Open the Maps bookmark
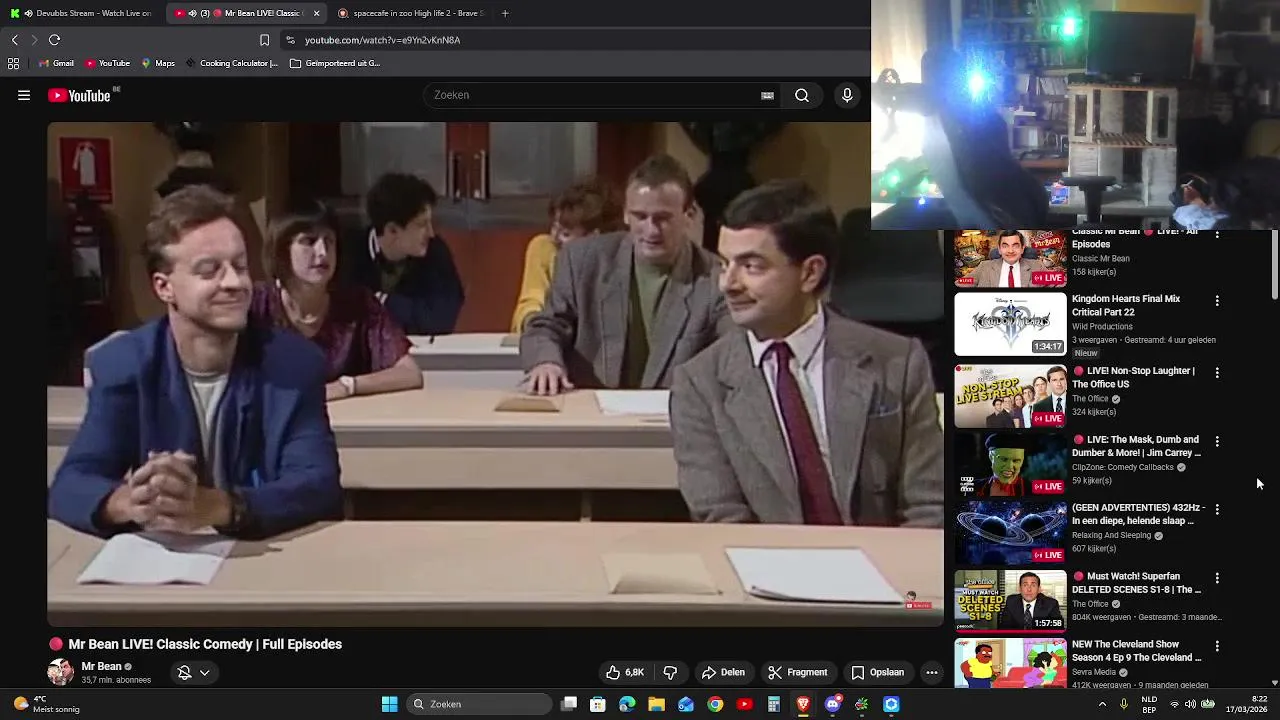The image size is (1280, 720). coord(158,63)
